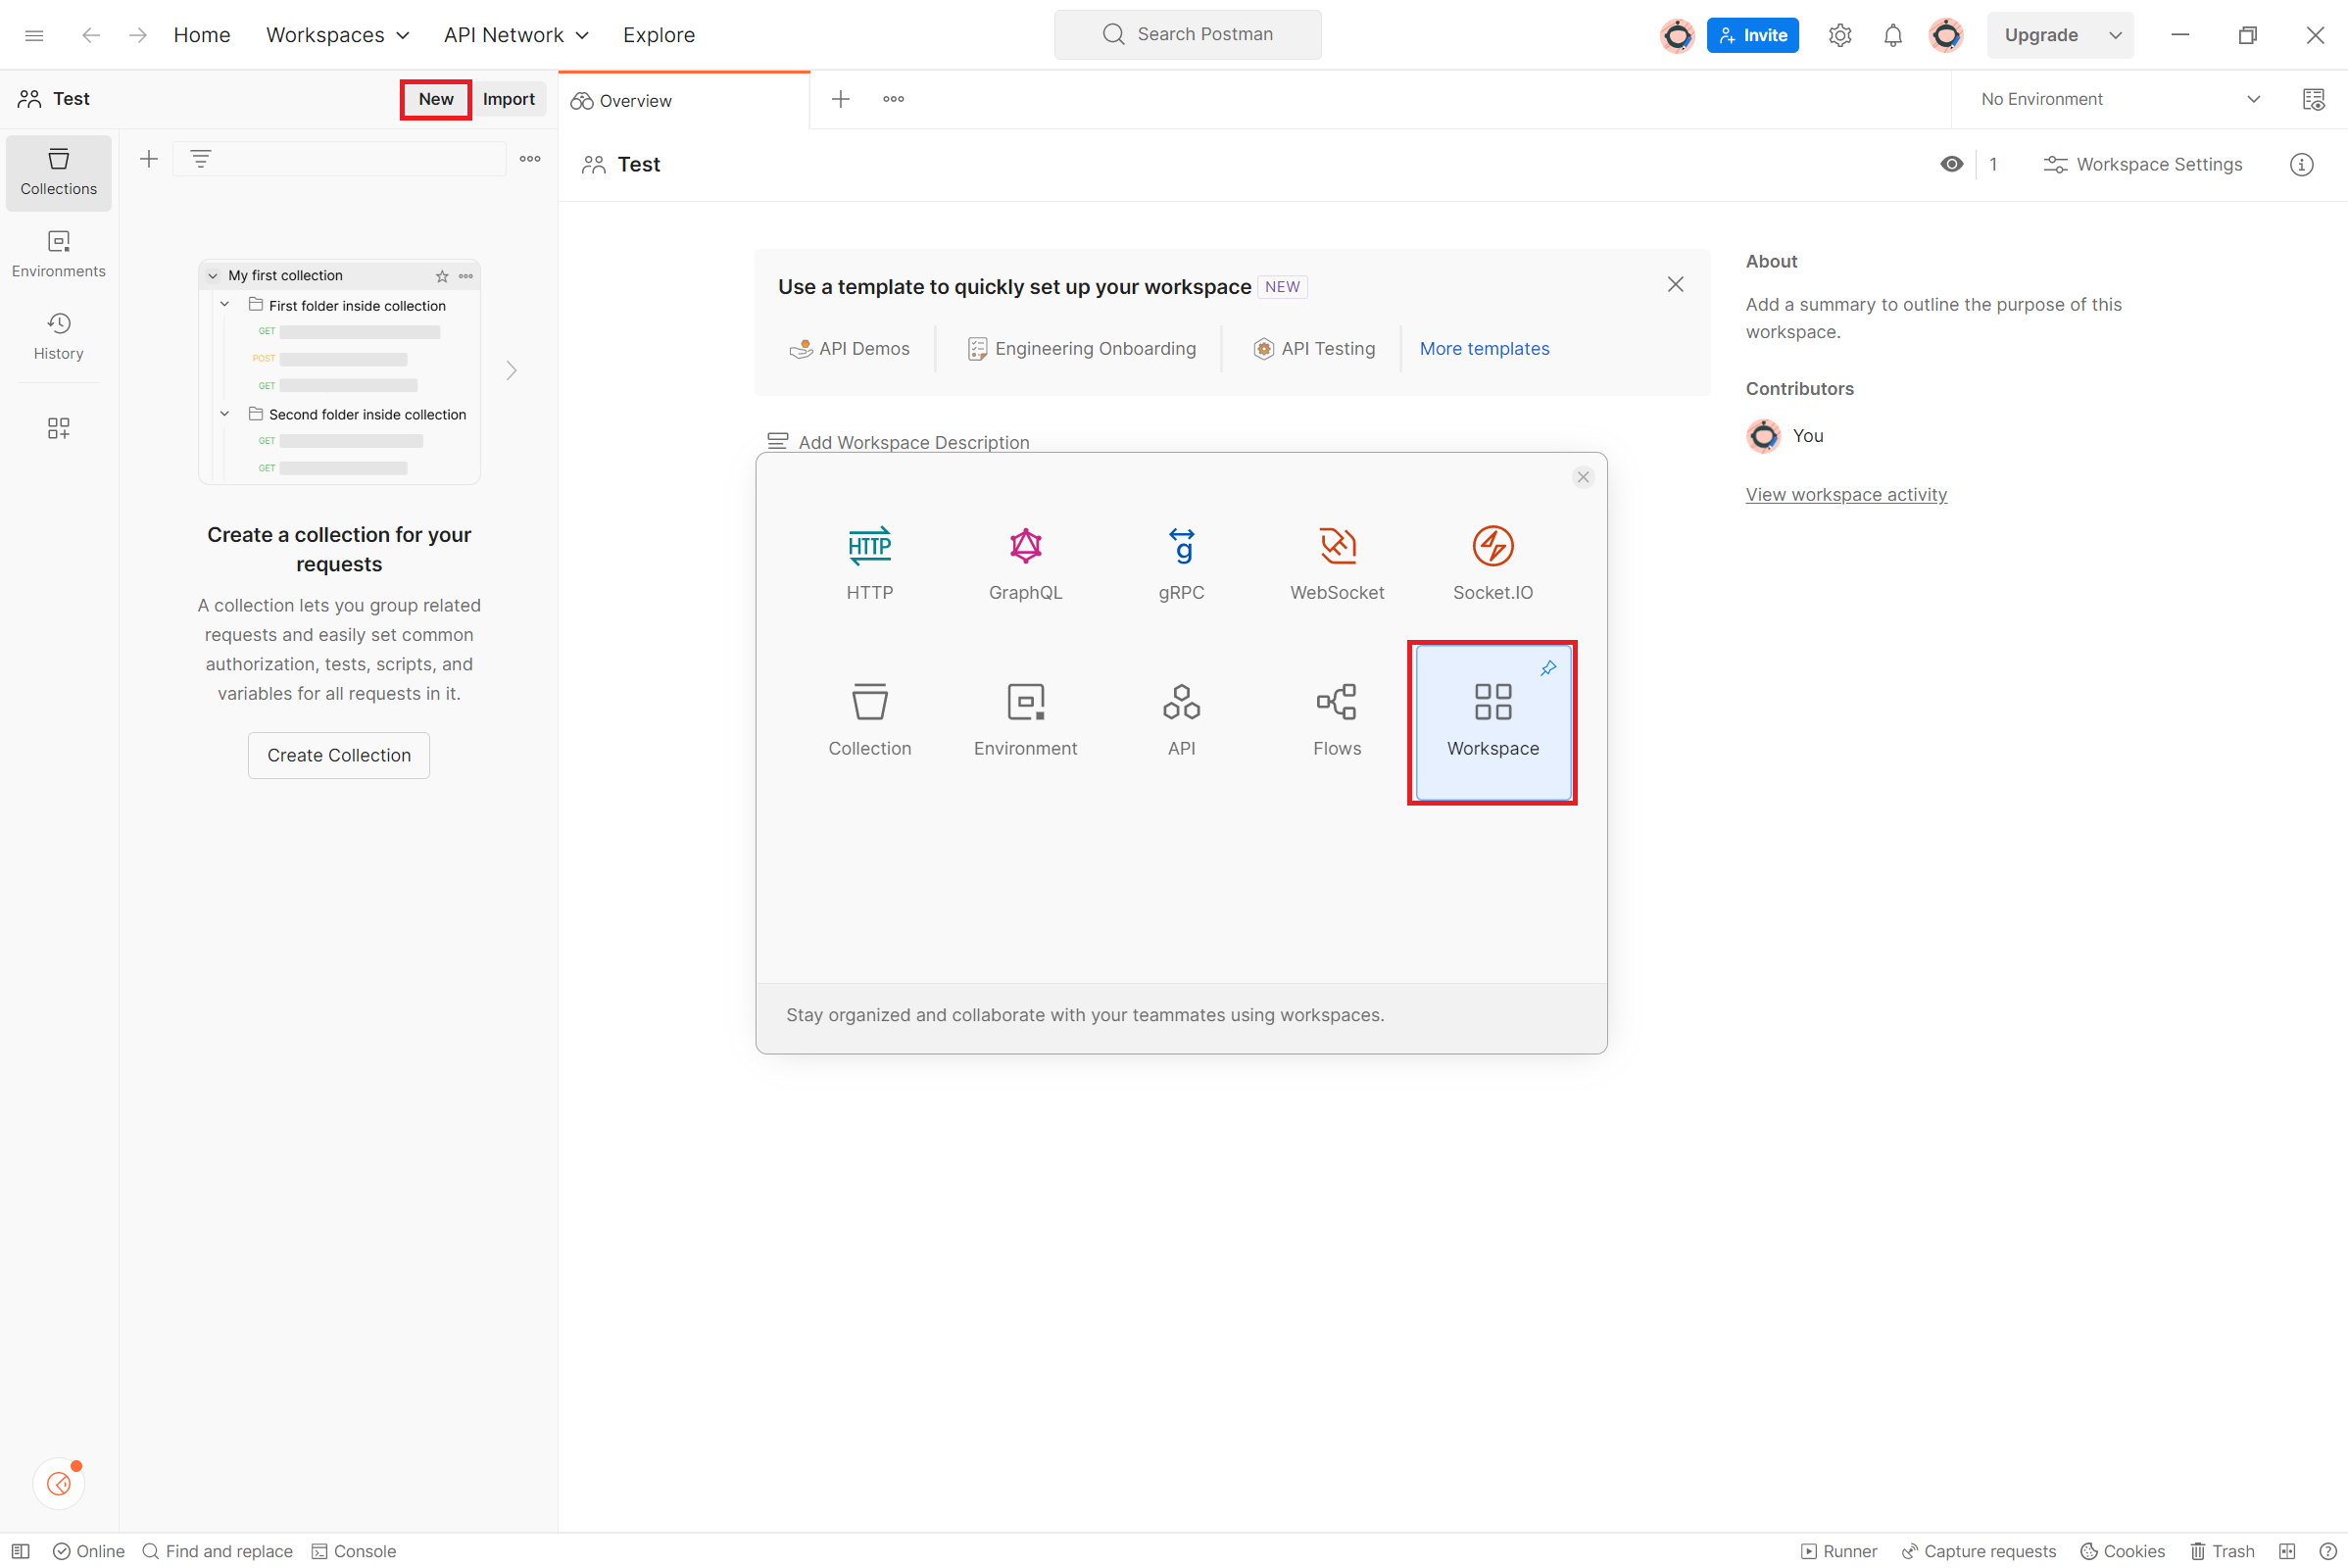The image size is (2348, 1568).
Task: Open Postman settings gear
Action: point(1839,35)
